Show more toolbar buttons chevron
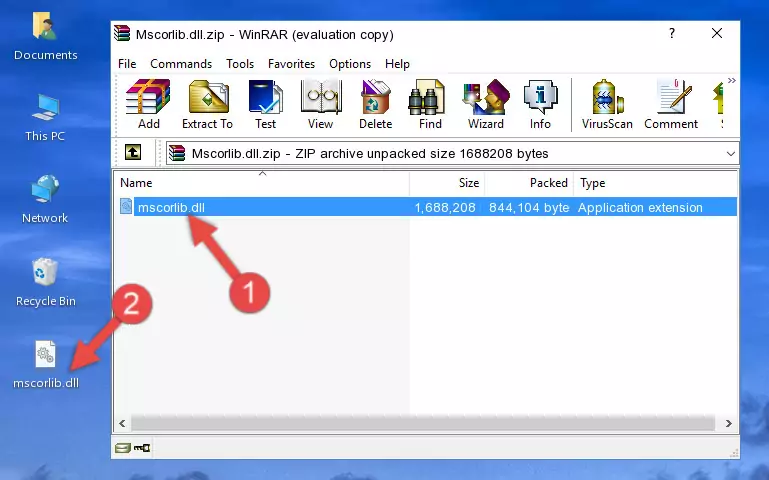The image size is (769, 480). coord(732,80)
